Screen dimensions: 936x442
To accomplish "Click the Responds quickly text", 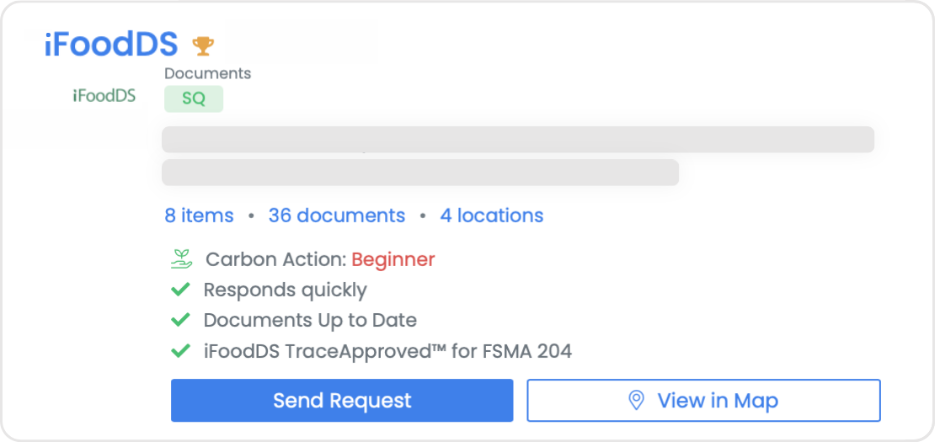I will point(285,290).
